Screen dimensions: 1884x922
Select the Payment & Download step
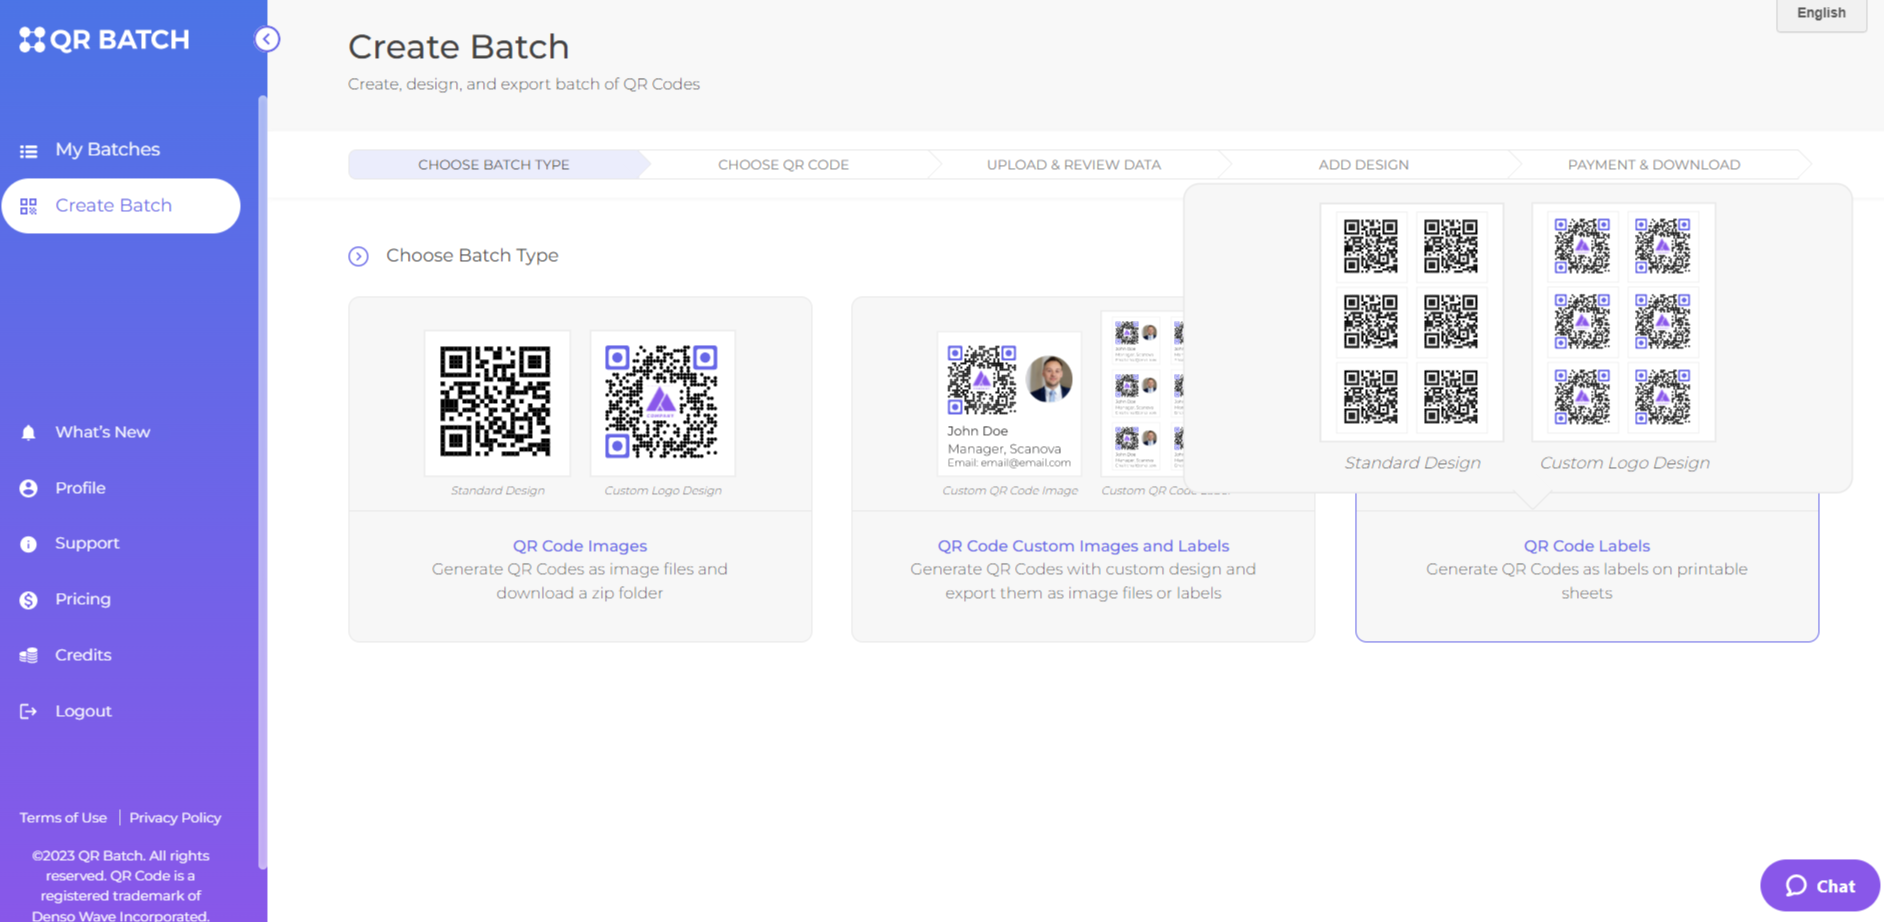coord(1654,164)
